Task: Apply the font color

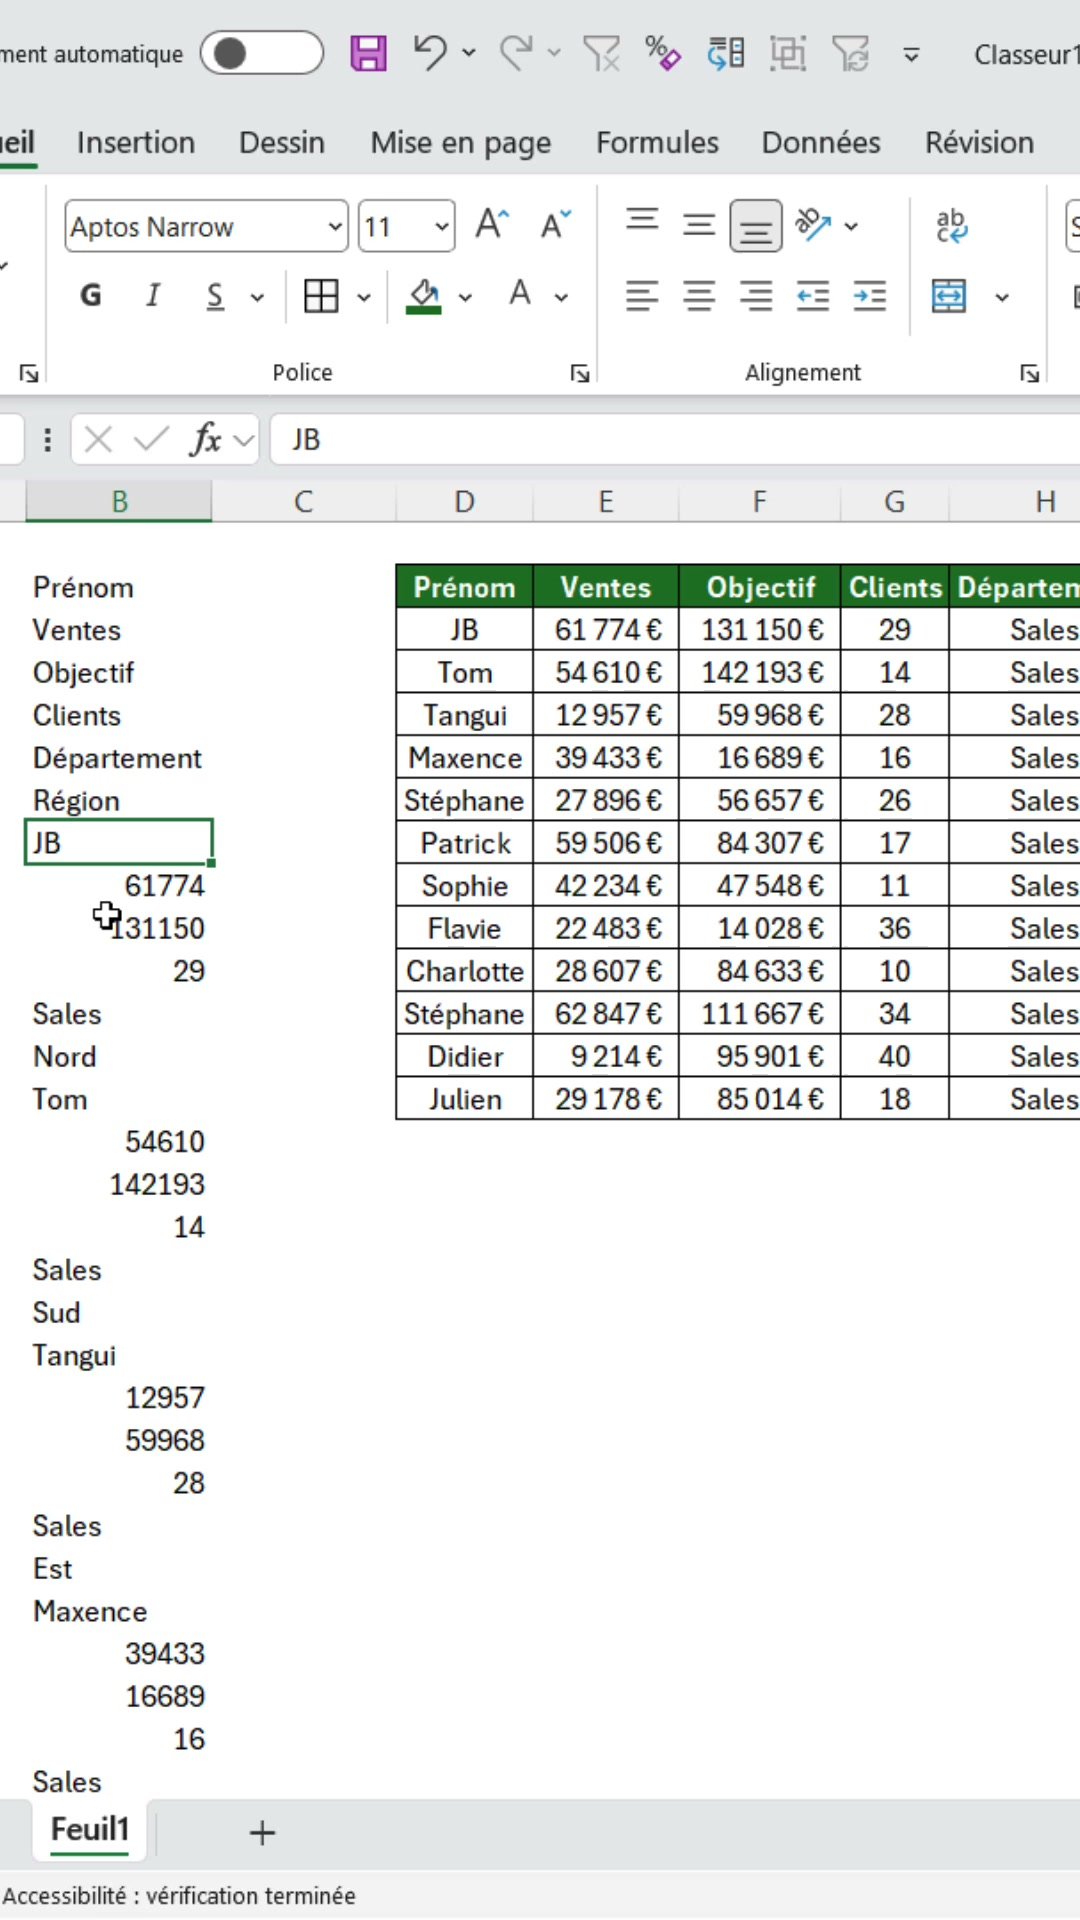Action: (520, 294)
